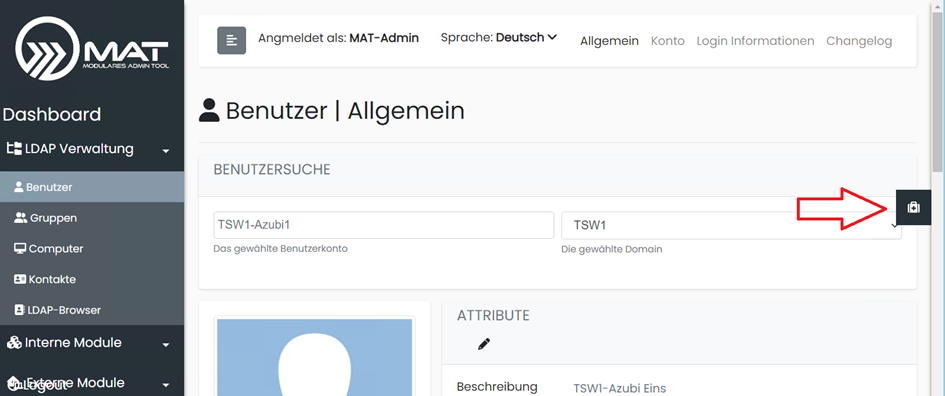Expand the Externe Module menu arrow
The height and width of the screenshot is (396, 945).
(166, 385)
